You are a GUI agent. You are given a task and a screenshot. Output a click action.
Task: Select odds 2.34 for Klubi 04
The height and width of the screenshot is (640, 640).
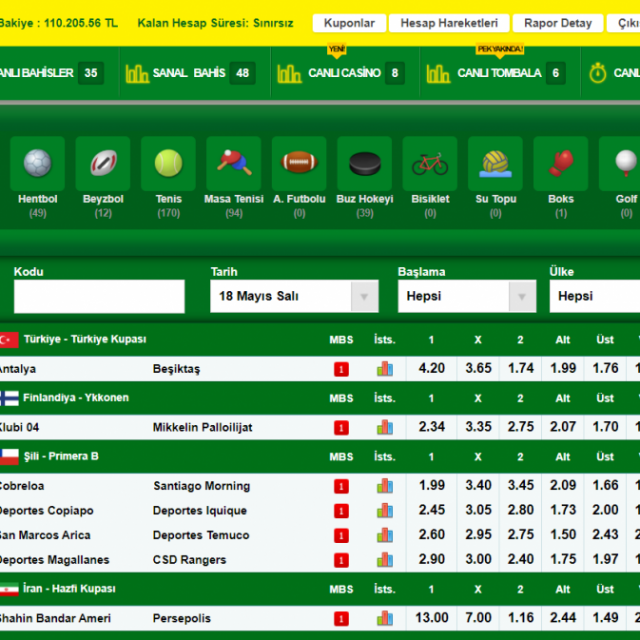(431, 427)
